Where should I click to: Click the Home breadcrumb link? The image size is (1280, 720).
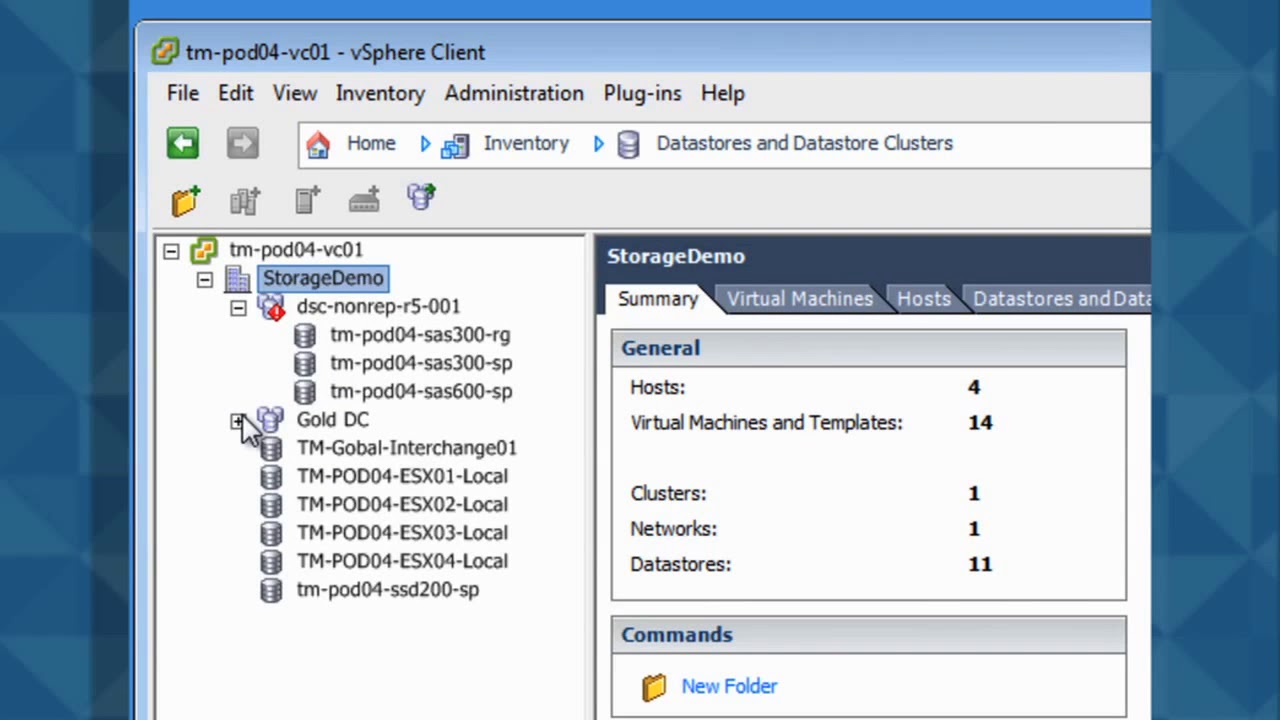pos(371,143)
